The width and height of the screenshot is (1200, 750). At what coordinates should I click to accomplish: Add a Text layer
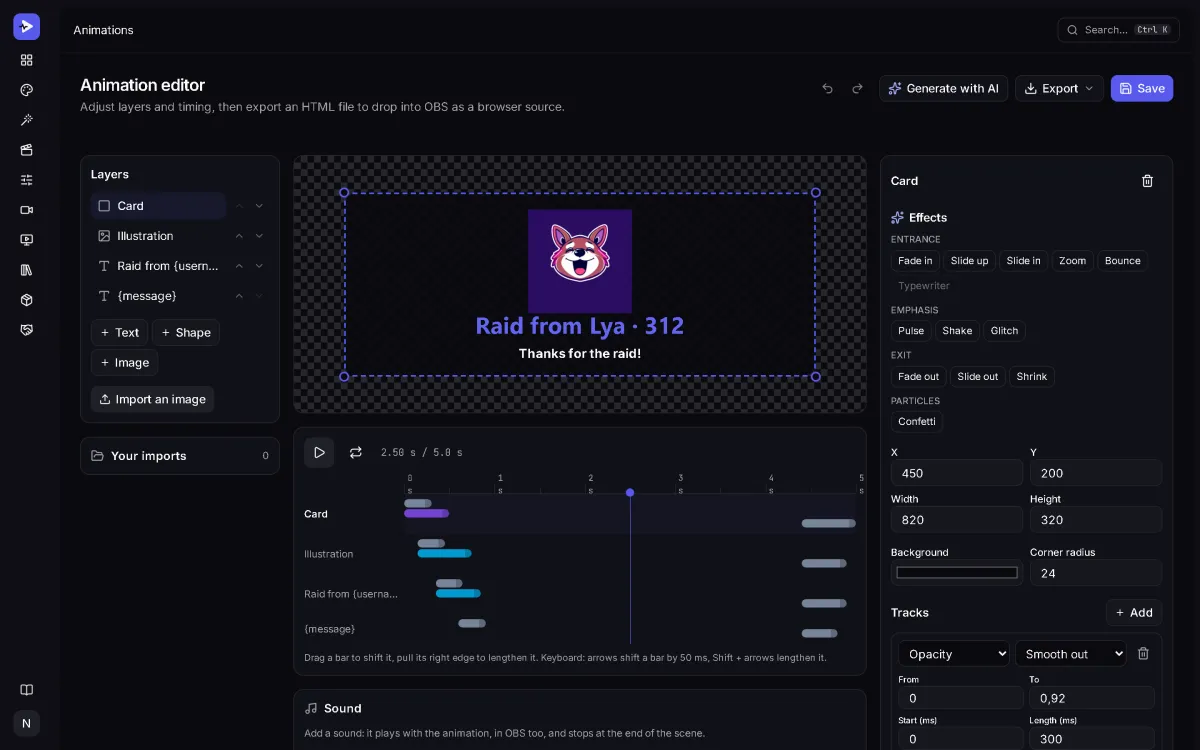pyautogui.click(x=119, y=333)
